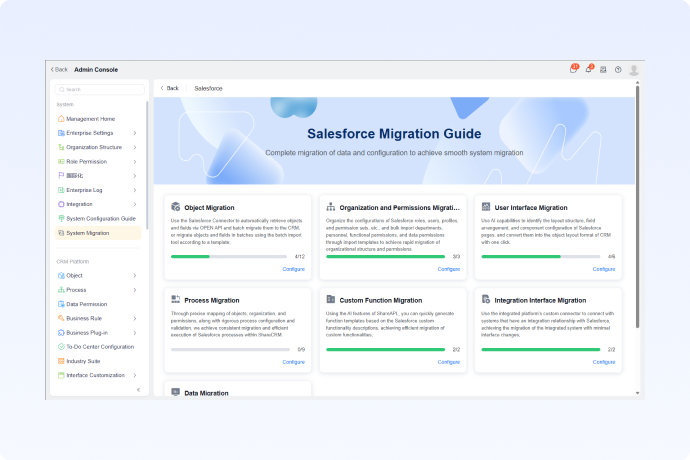Click the Object Migration card icon
The width and height of the screenshot is (690, 460).
coord(176,207)
